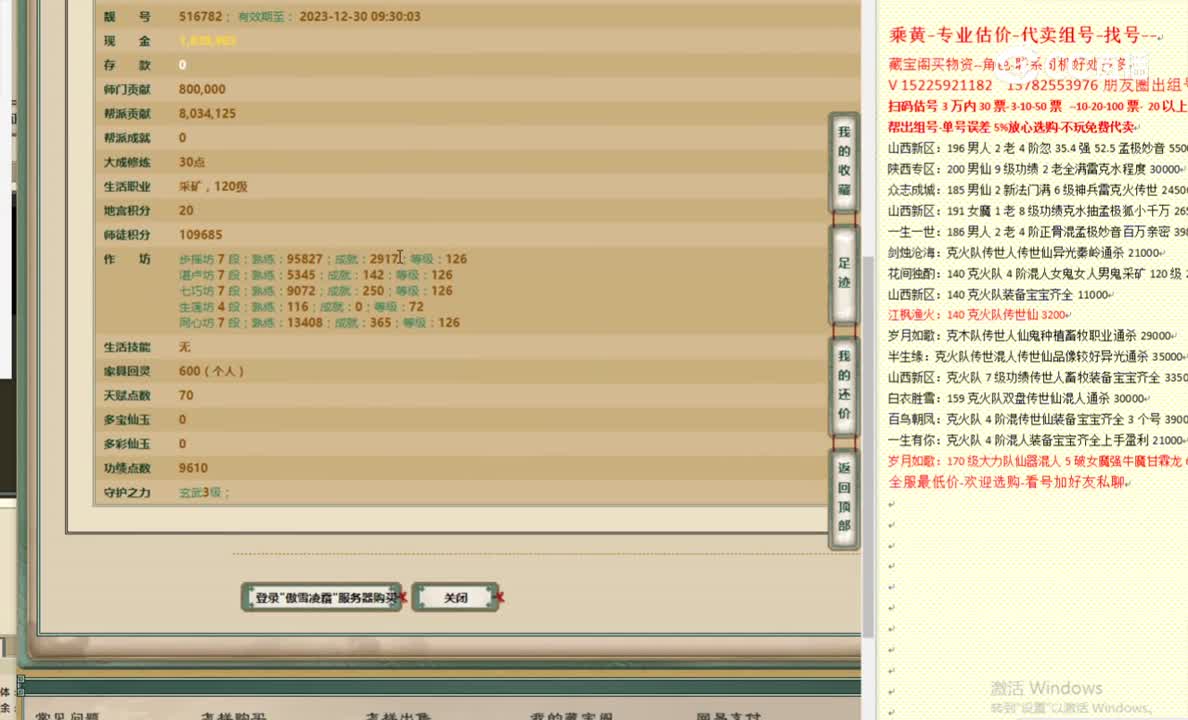
Task: Click document line 众志成城: 185男仙
Action: tap(1037, 189)
